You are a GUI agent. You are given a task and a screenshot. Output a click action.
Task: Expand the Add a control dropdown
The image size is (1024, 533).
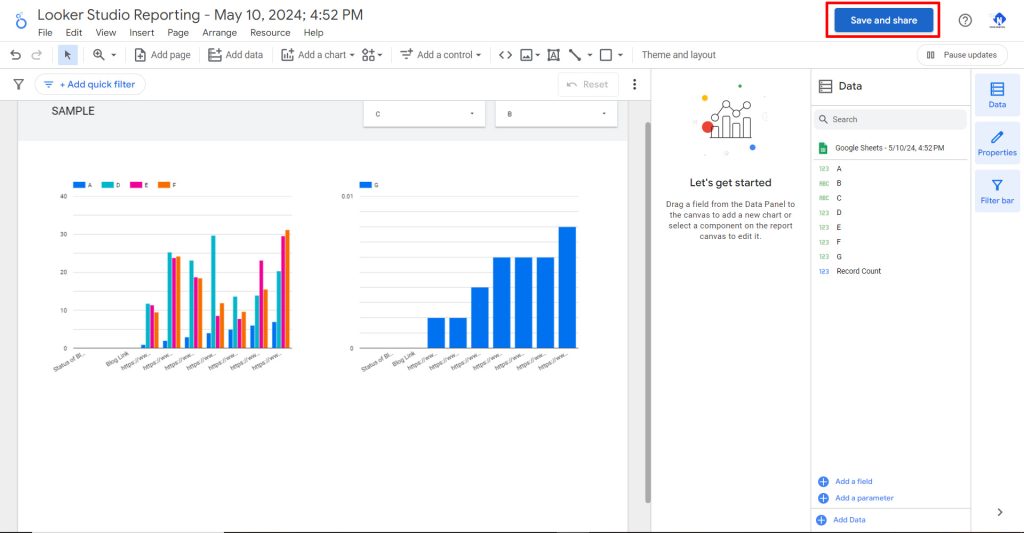[x=440, y=55]
